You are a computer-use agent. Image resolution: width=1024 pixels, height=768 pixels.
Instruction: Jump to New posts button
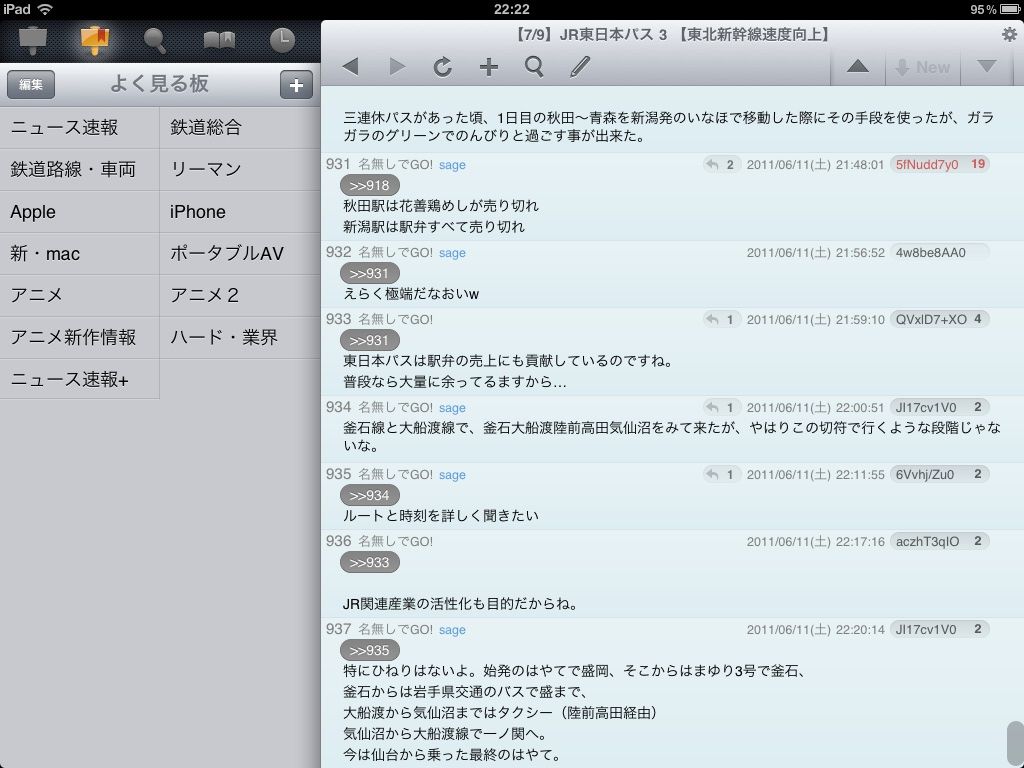[923, 67]
